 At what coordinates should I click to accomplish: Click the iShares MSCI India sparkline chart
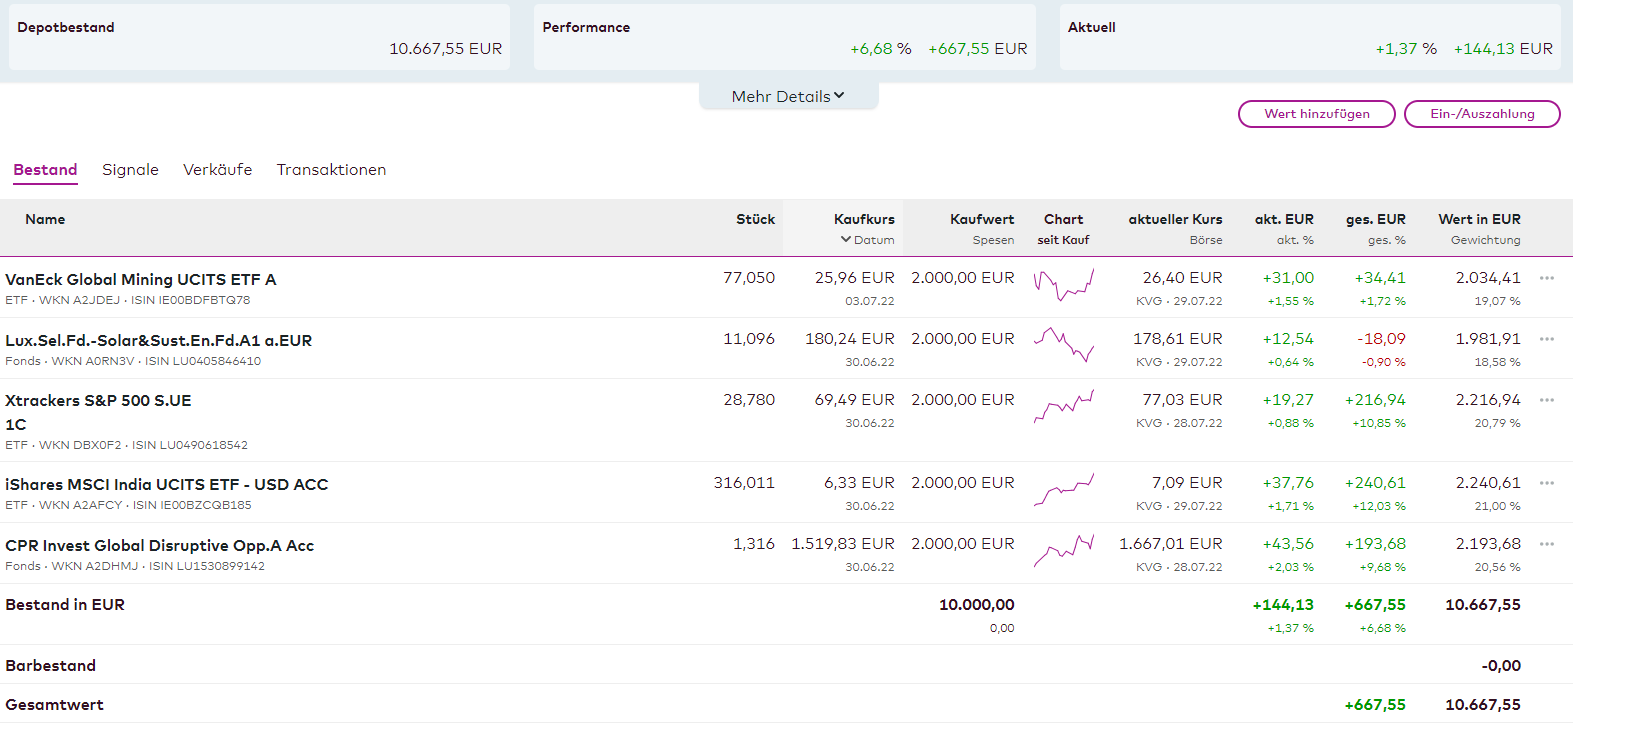coord(1063,489)
